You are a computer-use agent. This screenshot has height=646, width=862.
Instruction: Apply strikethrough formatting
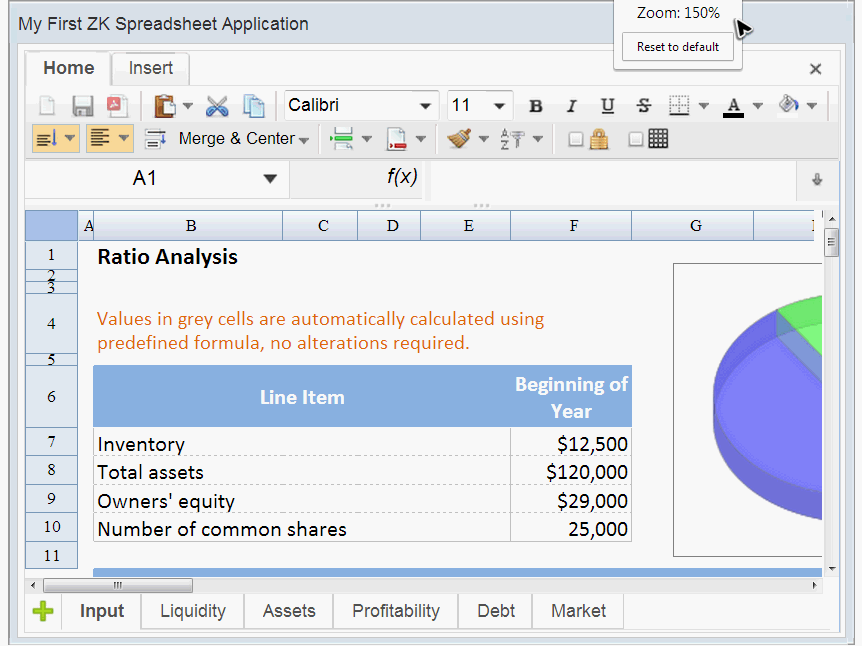point(643,106)
